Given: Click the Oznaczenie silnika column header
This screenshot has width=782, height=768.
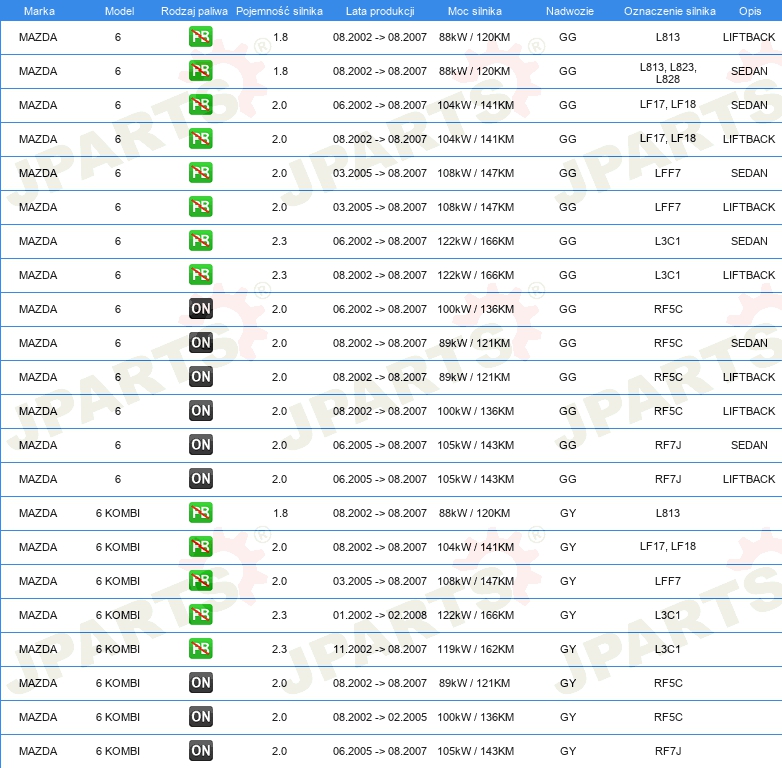Looking at the screenshot, I should pyautogui.click(x=669, y=11).
